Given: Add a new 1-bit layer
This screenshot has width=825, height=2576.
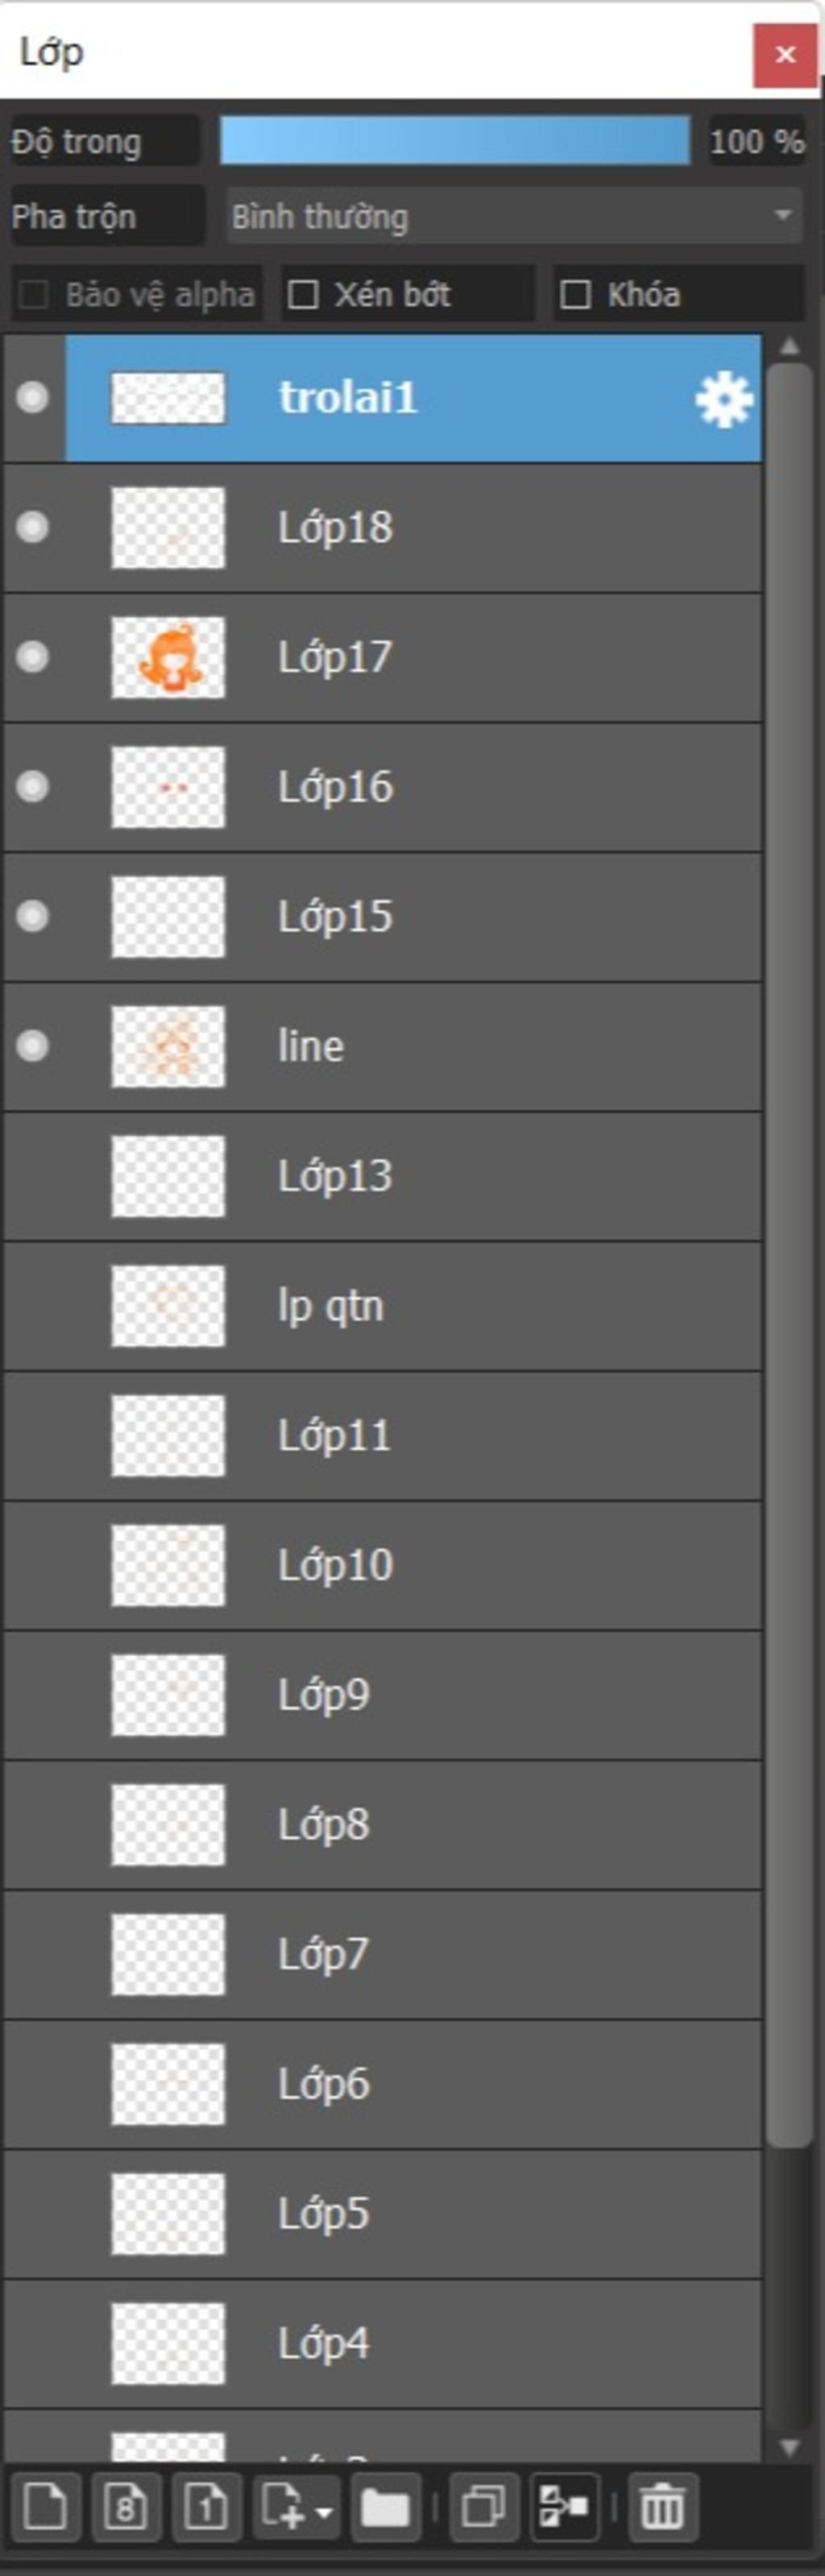Looking at the screenshot, I should (x=206, y=2508).
